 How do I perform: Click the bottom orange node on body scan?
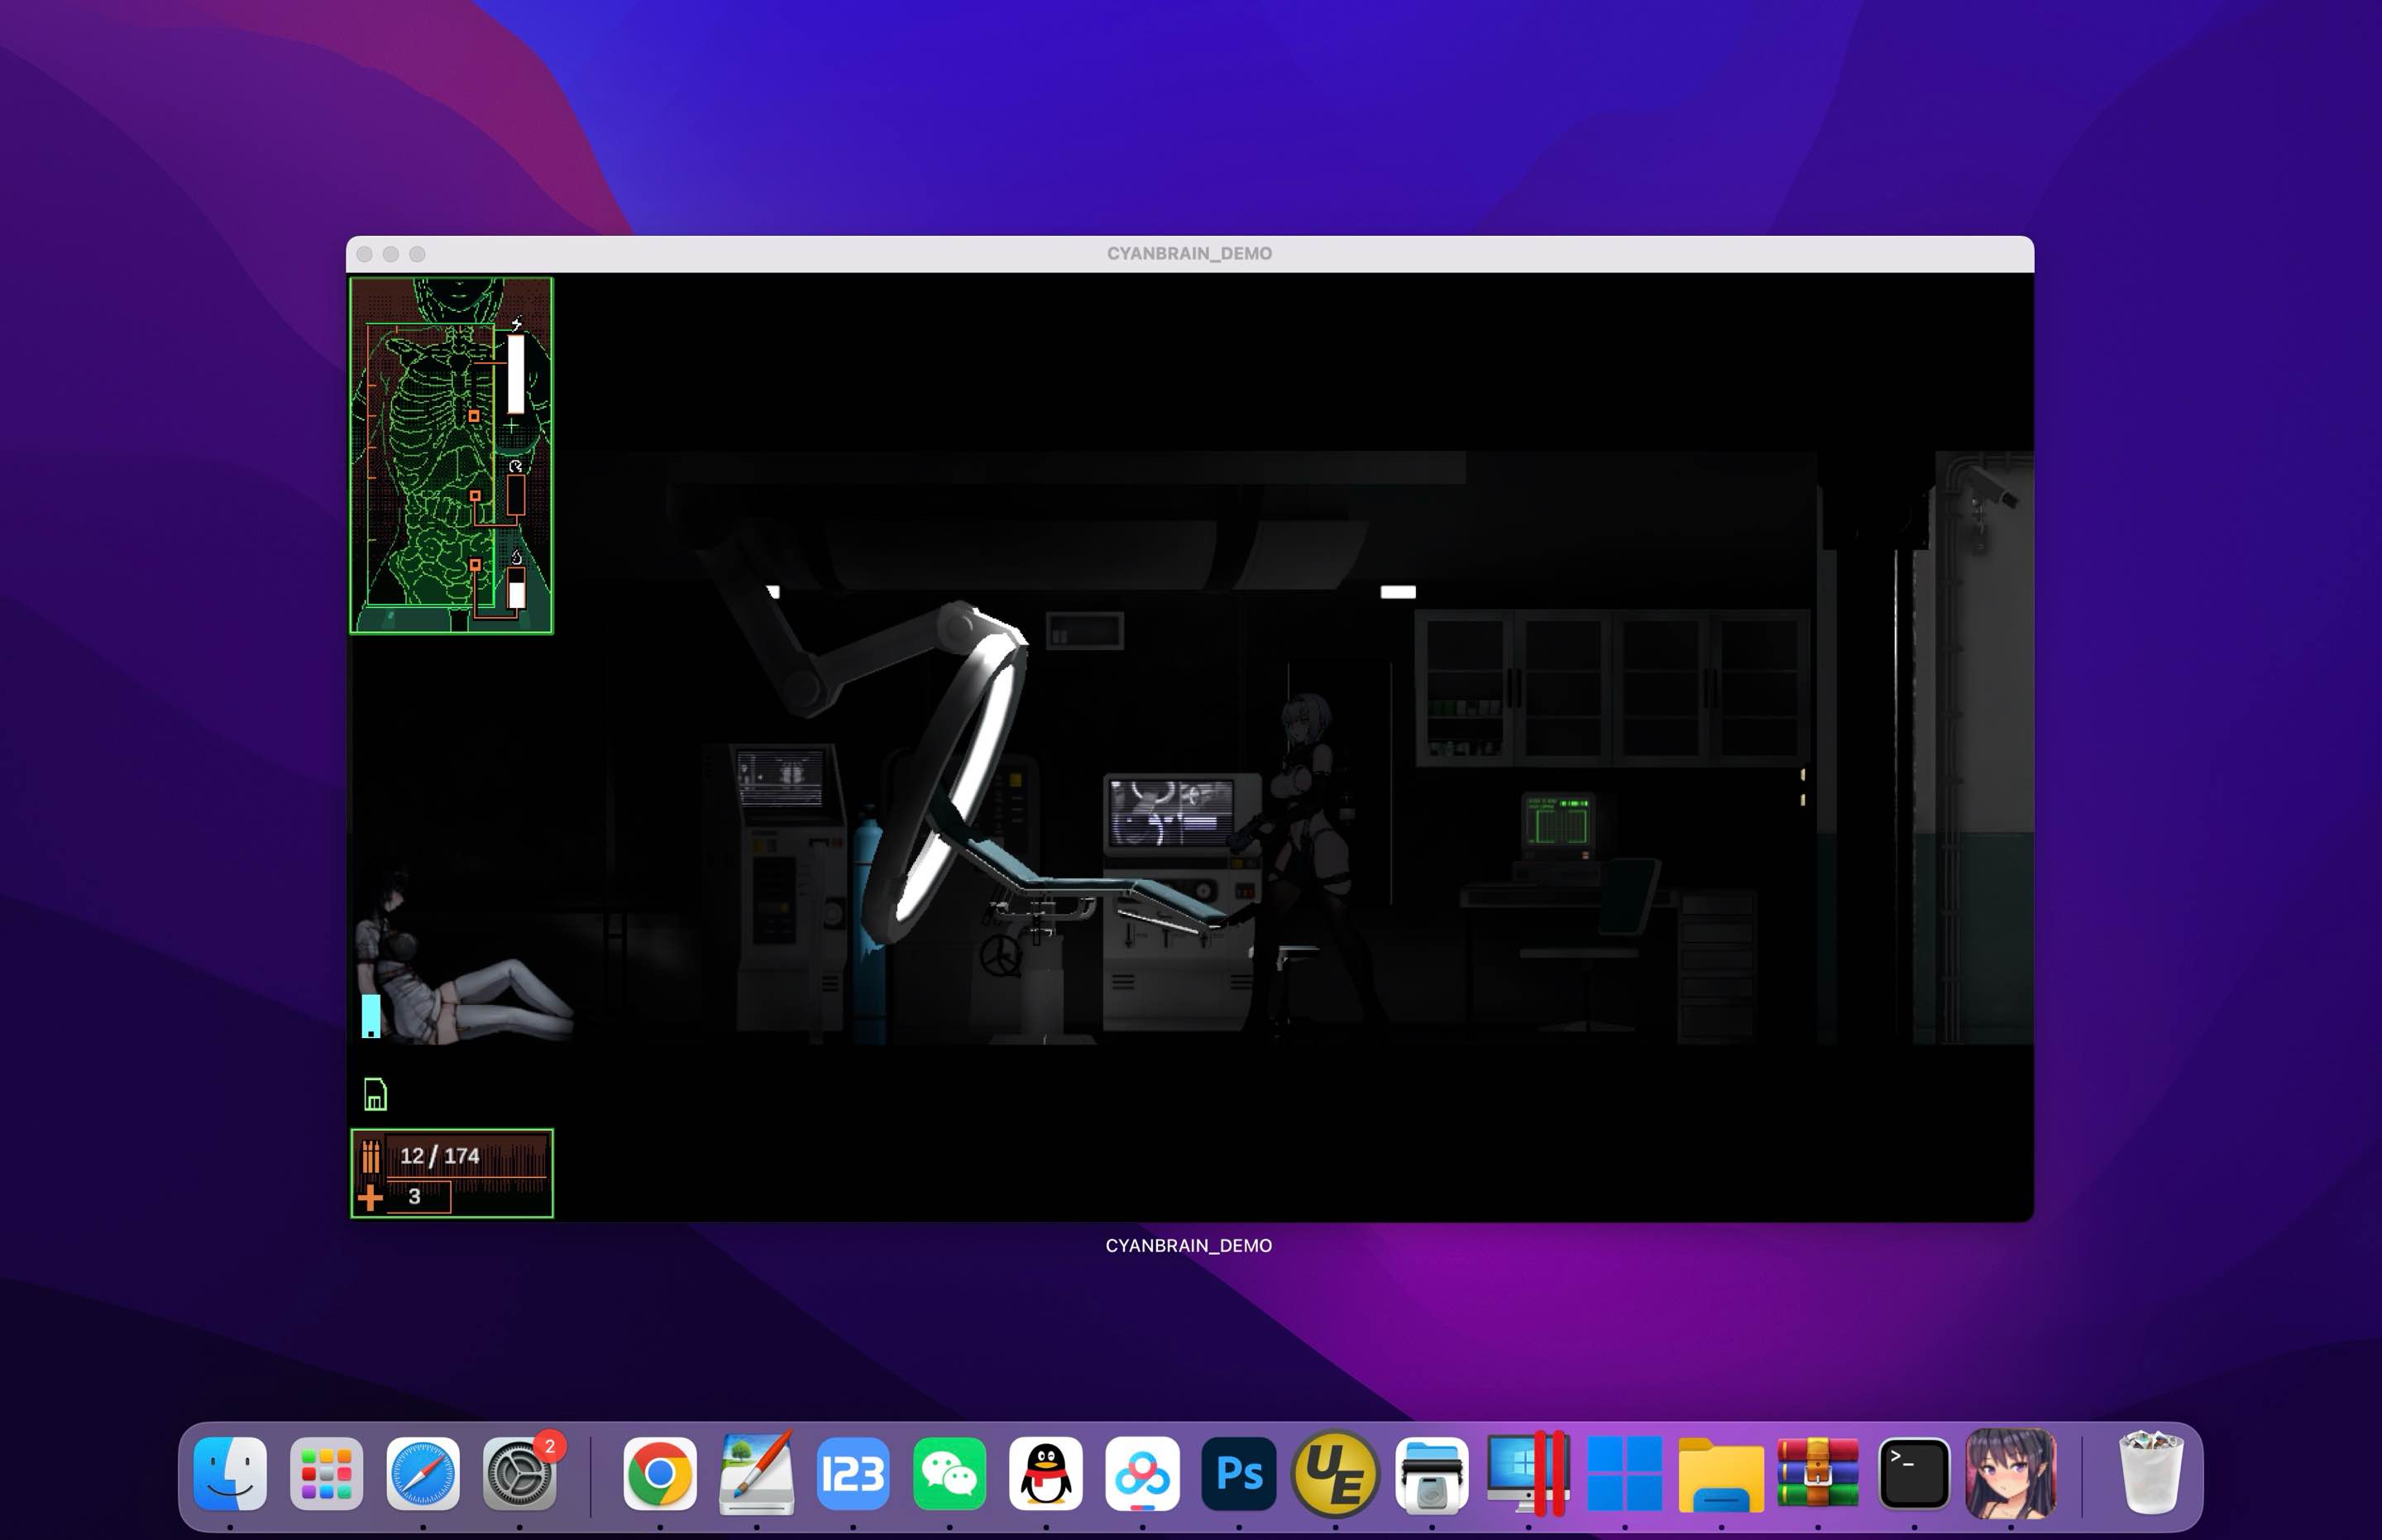(475, 565)
